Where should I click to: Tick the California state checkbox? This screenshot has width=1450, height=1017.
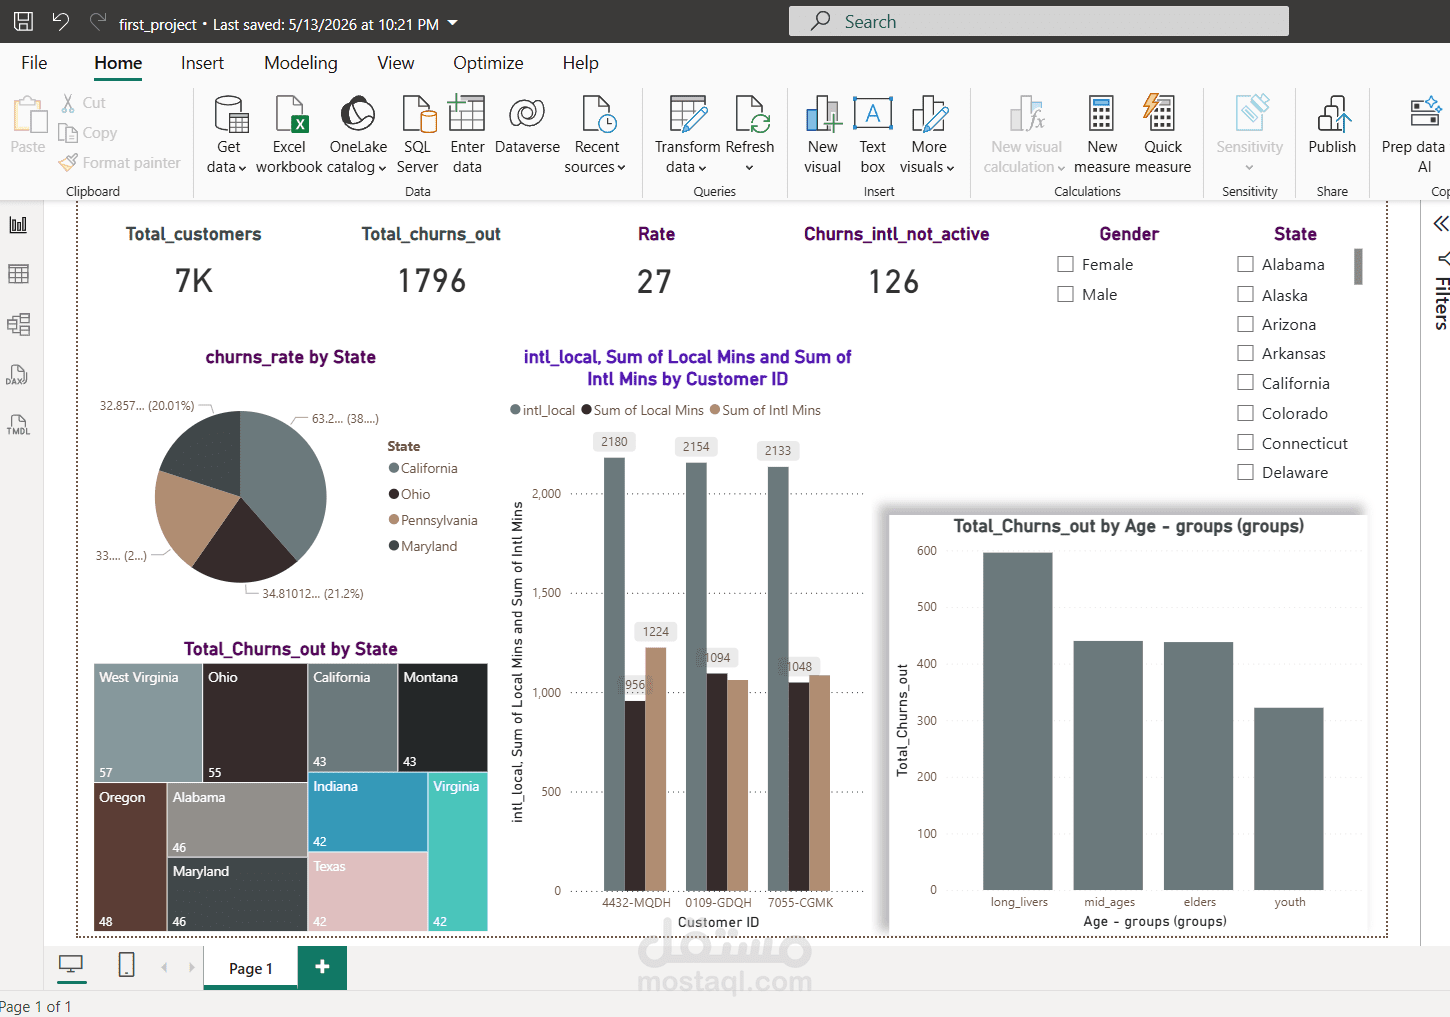pyautogui.click(x=1246, y=382)
